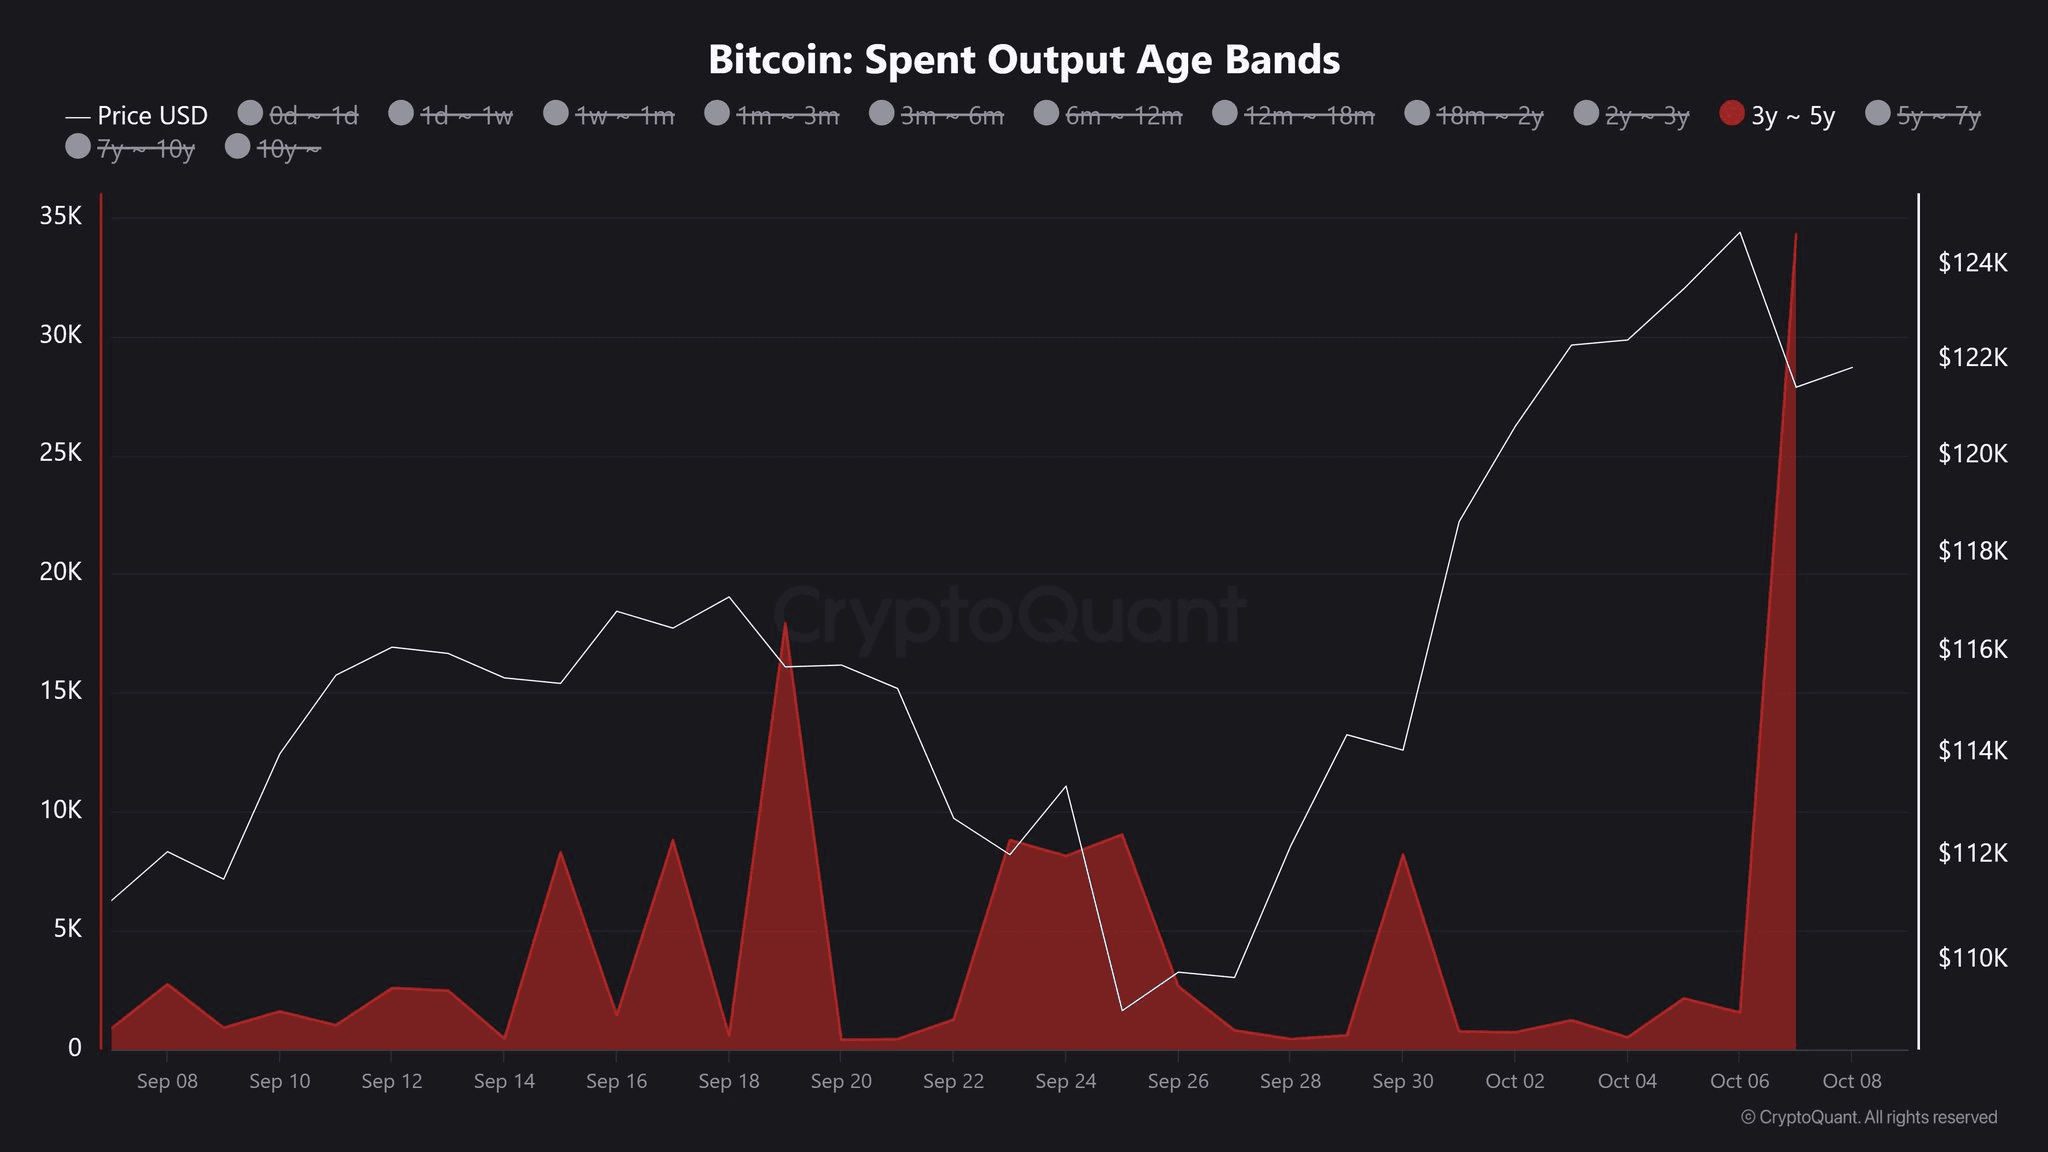2048x1152 pixels.
Task: Toggle the 0d ~ 1d age band
Action: coord(251,114)
